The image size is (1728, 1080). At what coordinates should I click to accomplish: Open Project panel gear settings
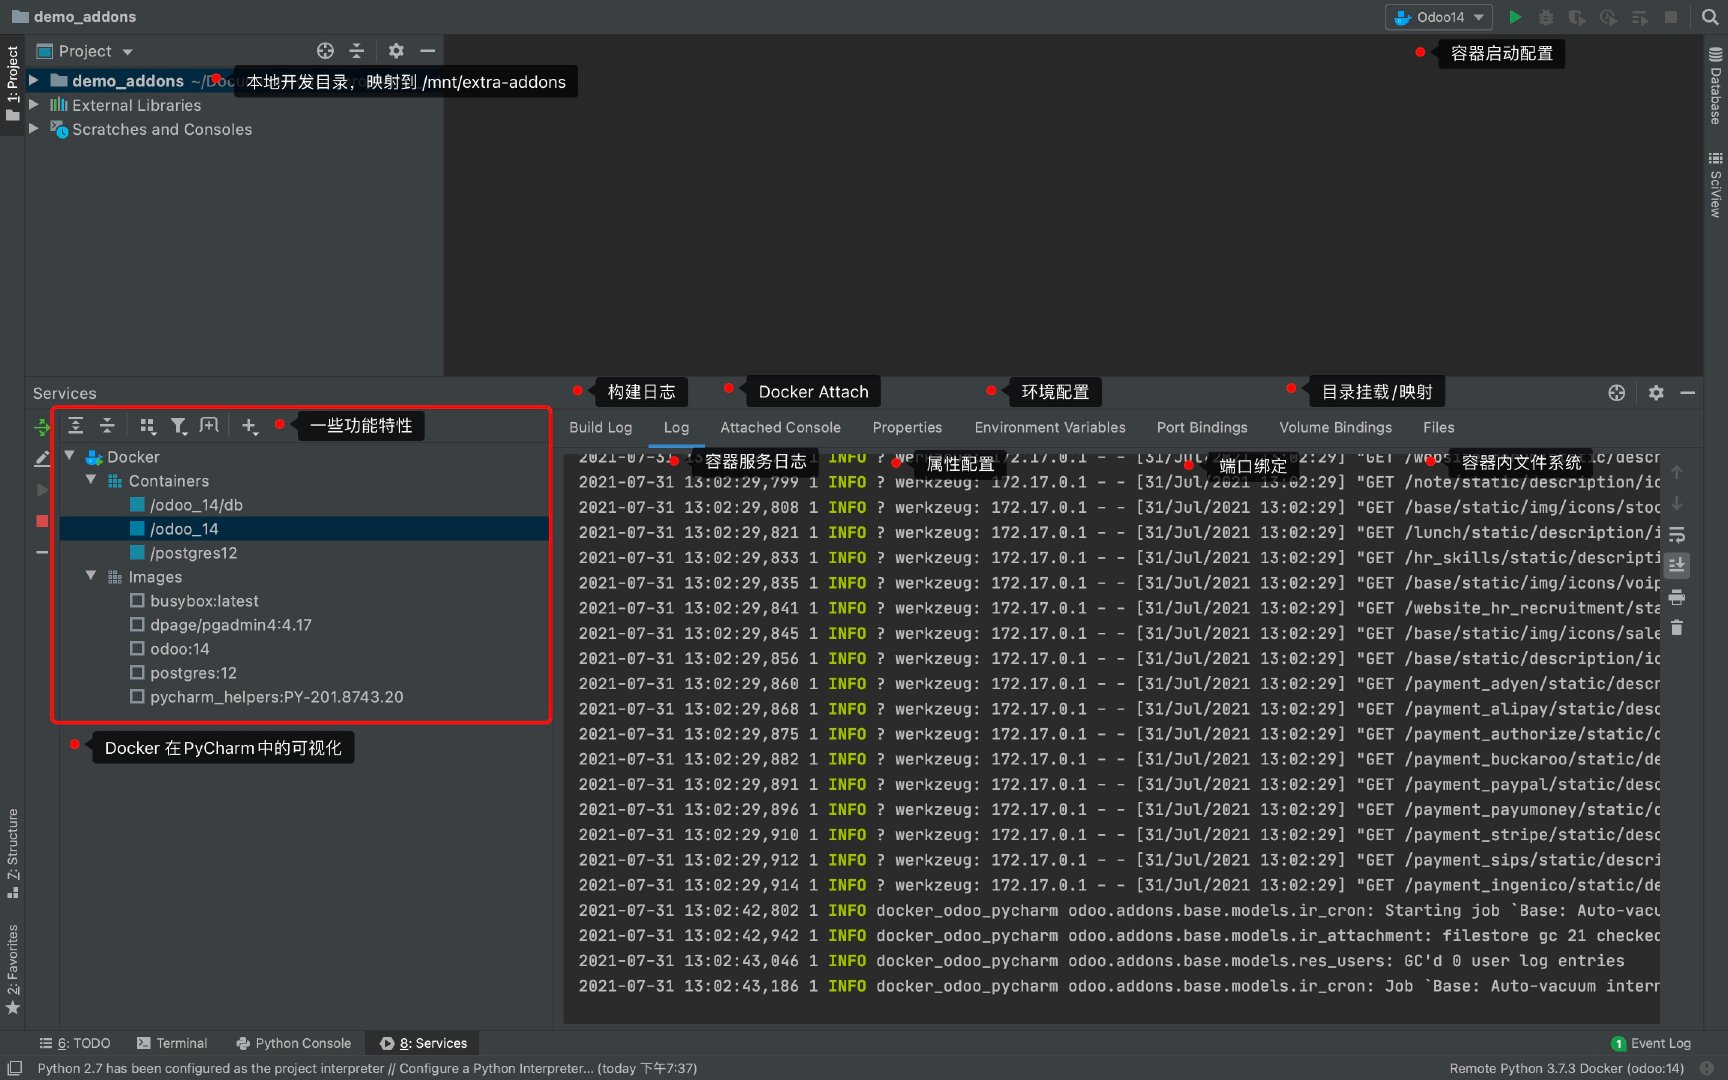coord(396,51)
